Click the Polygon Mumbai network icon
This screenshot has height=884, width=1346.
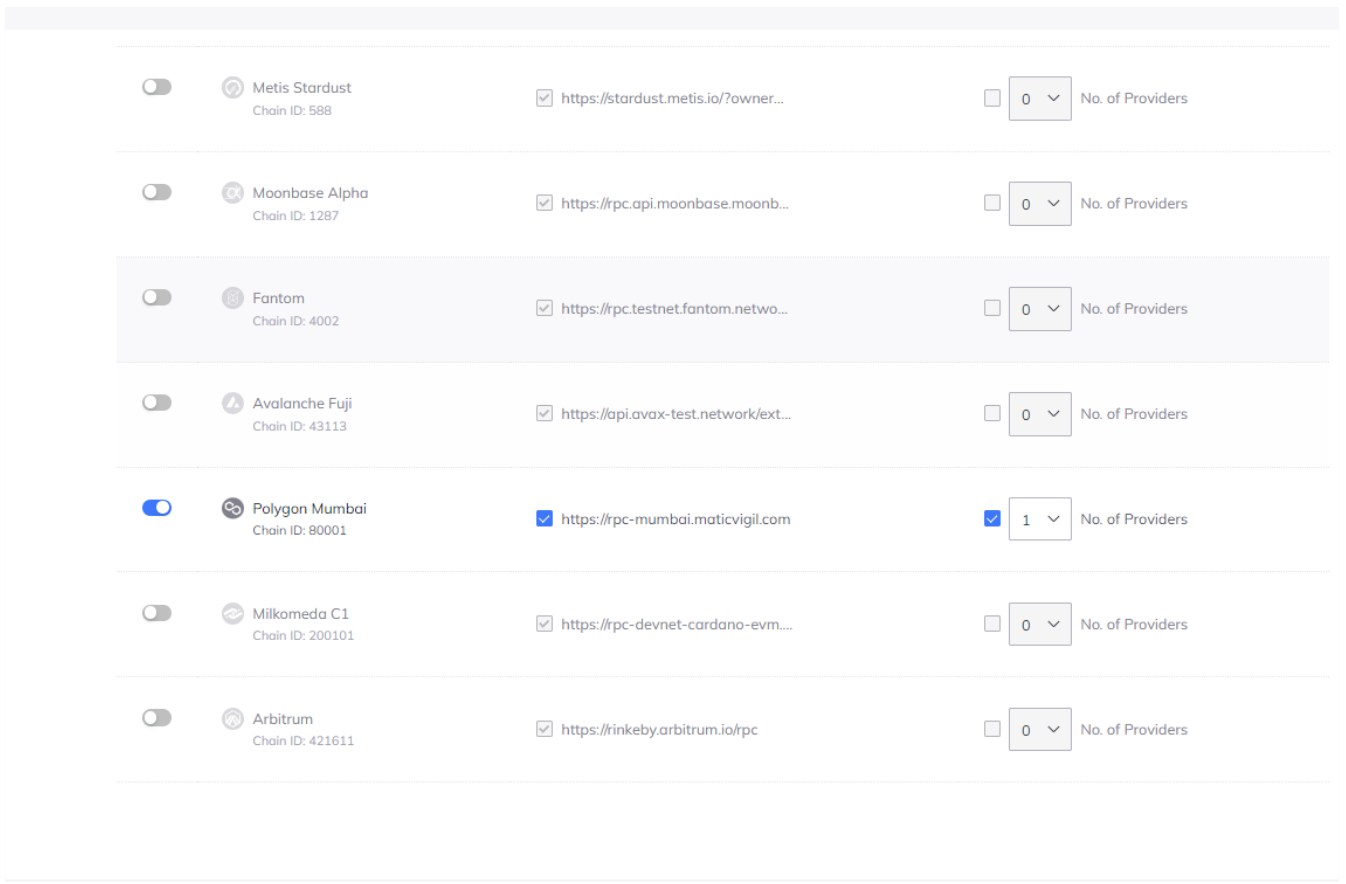coord(232,508)
